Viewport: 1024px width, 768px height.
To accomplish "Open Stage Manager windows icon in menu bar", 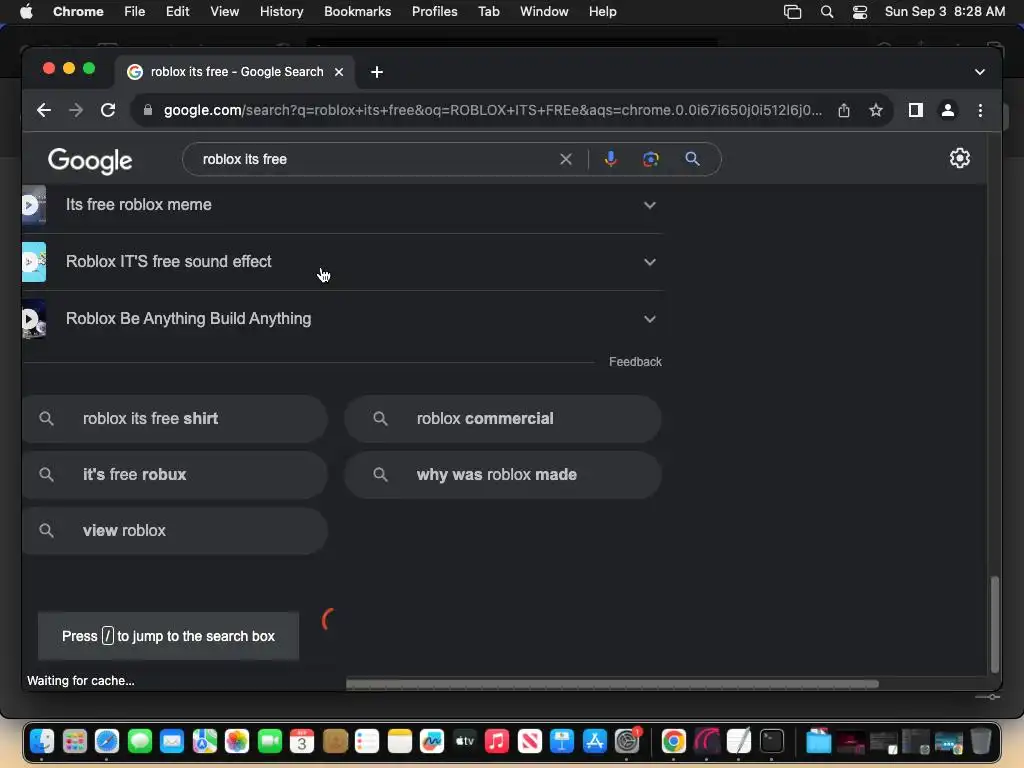I will (792, 12).
